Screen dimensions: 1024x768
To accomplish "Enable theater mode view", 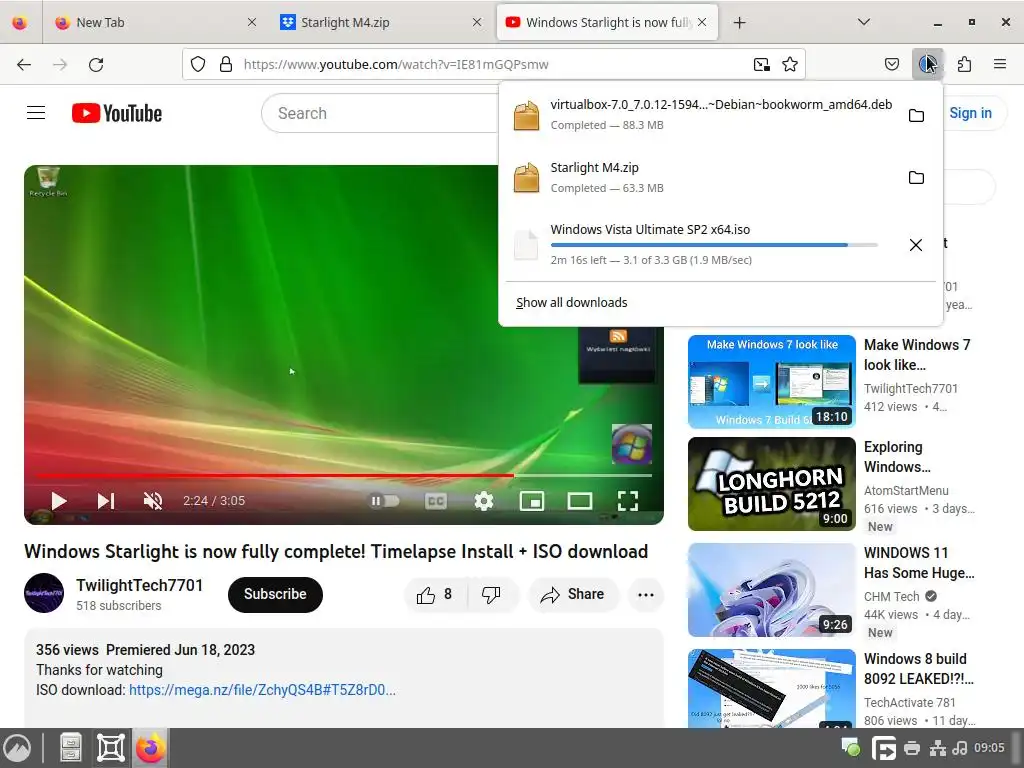I will [579, 501].
